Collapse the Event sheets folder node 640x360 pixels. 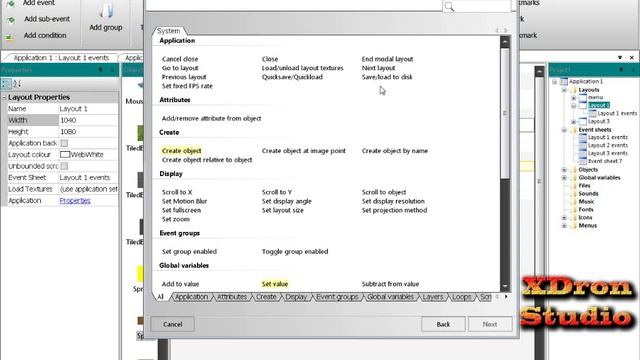click(564, 130)
